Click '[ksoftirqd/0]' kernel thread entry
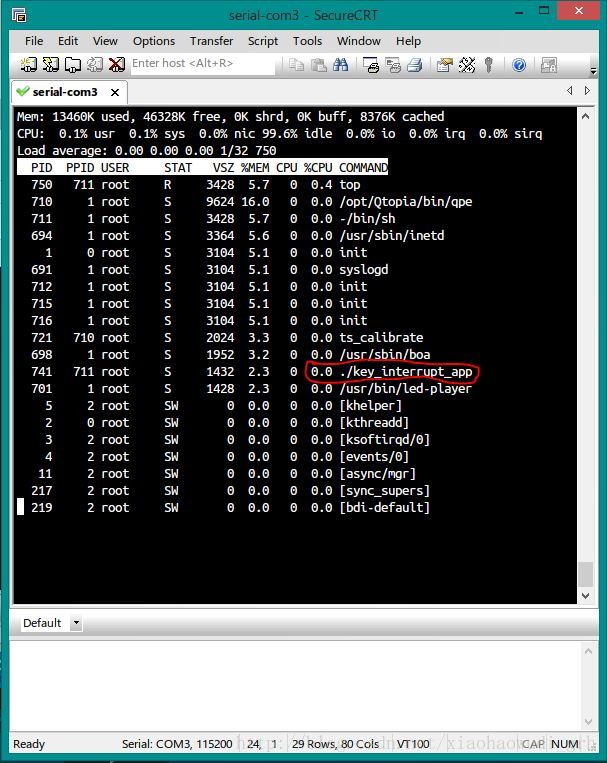Screen dimensions: 607x763 (385, 440)
